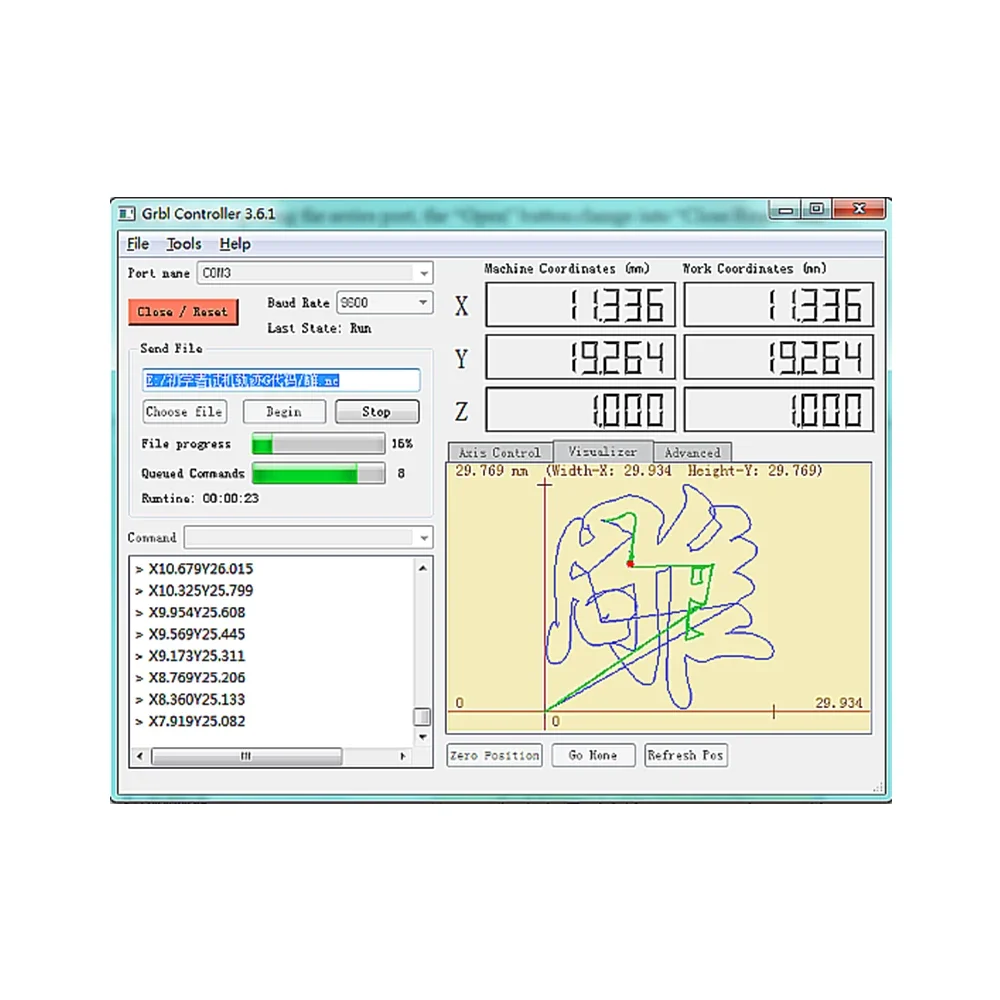Screen dimensions: 1000x1000
Task: Expand the Baud Rate dropdown
Action: 423,302
